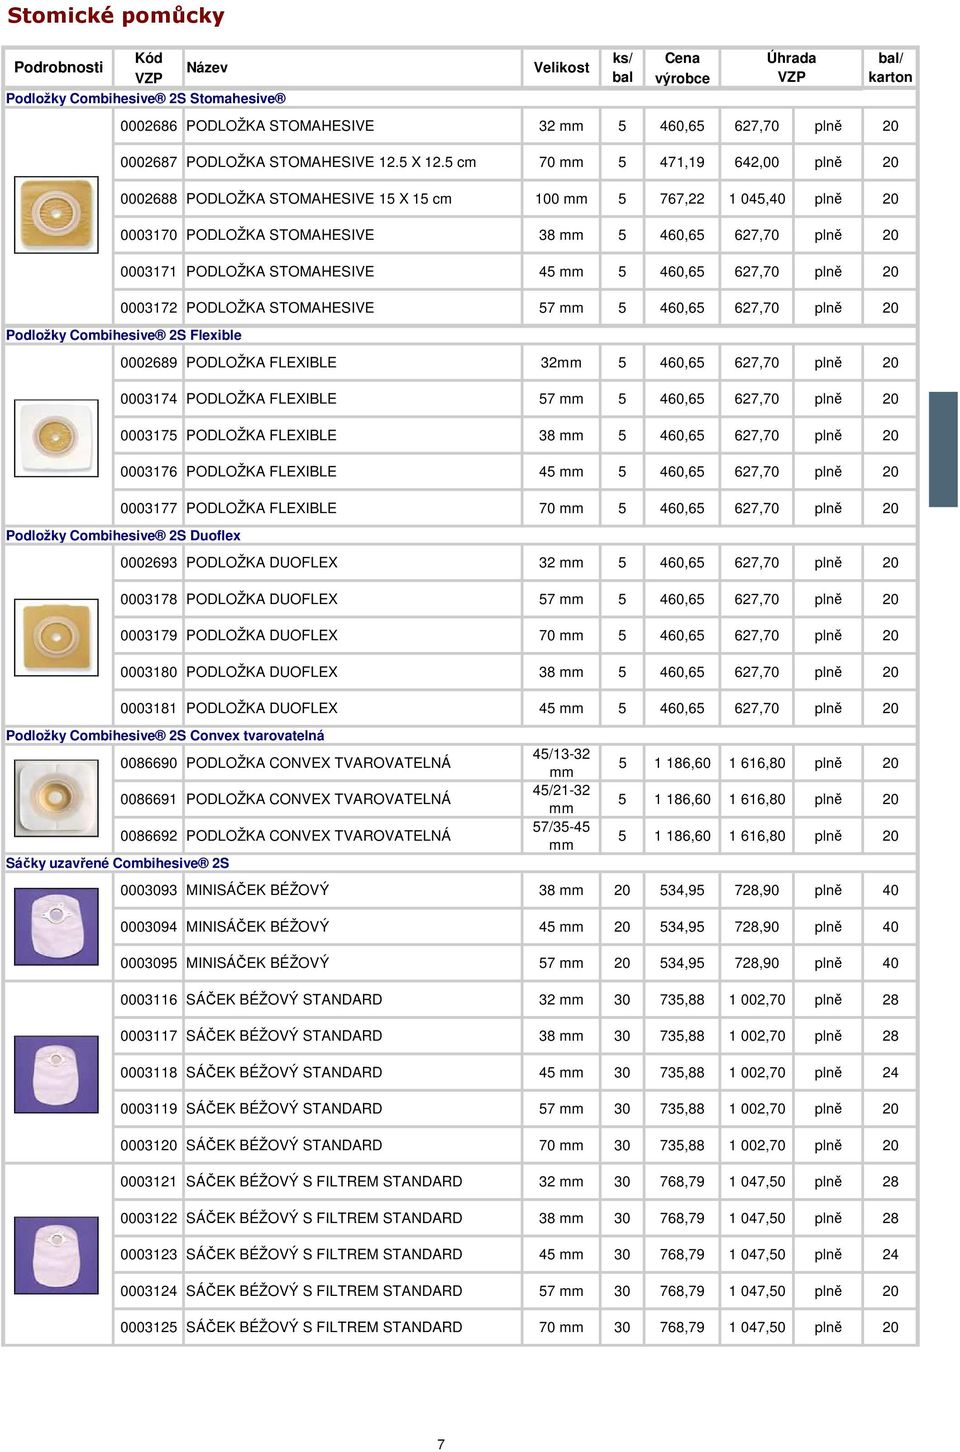Screen dimensions: 960x1452
Task: Select section heading 'Podložky Combihesive® 2S Duoflex'
Action: (x=123, y=535)
